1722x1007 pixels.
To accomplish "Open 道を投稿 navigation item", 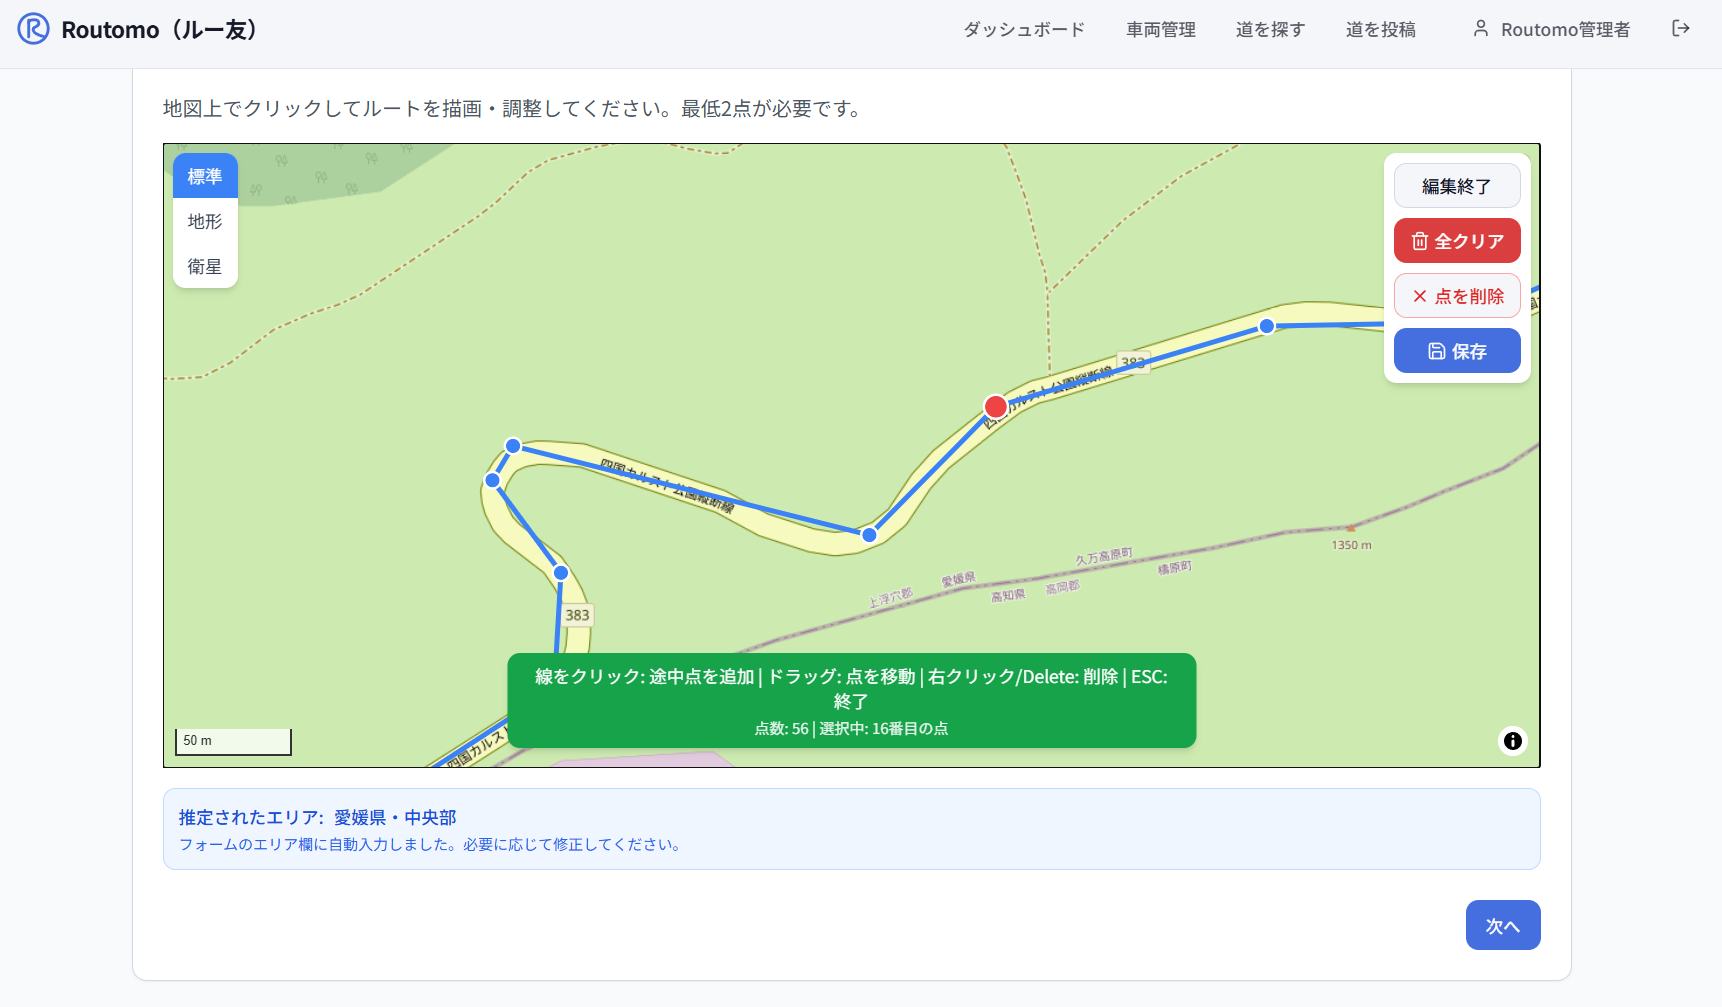I will pos(1380,30).
